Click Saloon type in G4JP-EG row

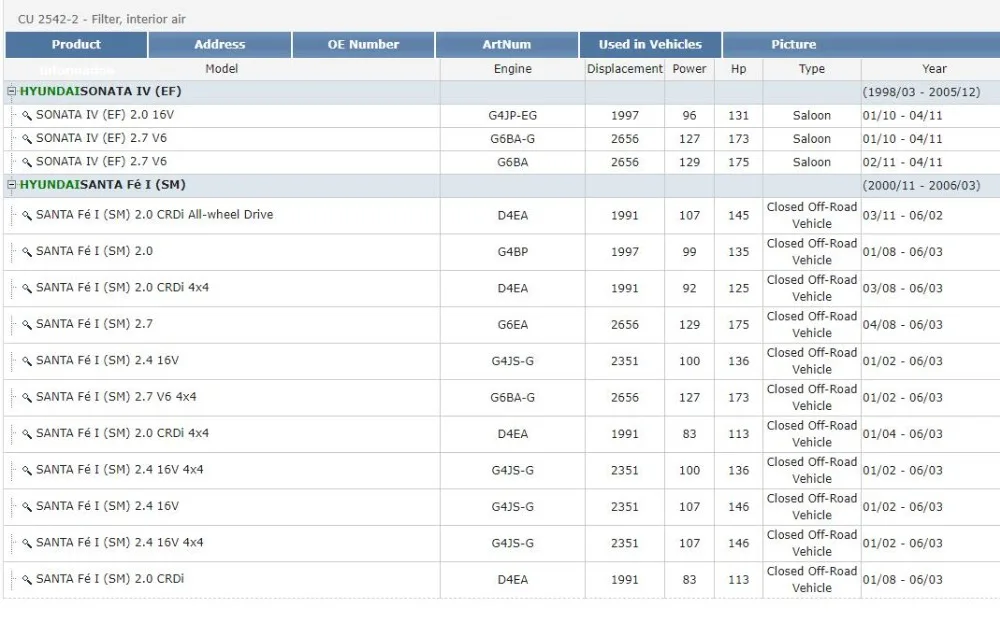coord(811,115)
